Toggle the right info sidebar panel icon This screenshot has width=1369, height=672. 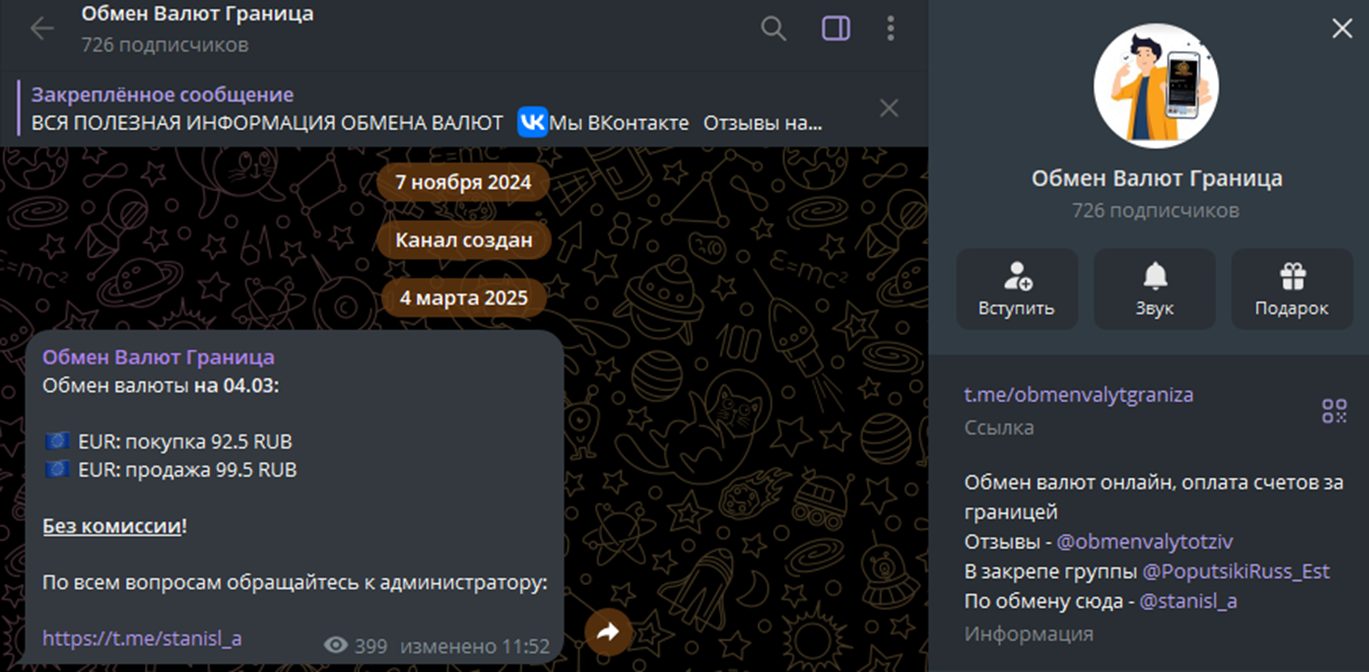click(836, 28)
